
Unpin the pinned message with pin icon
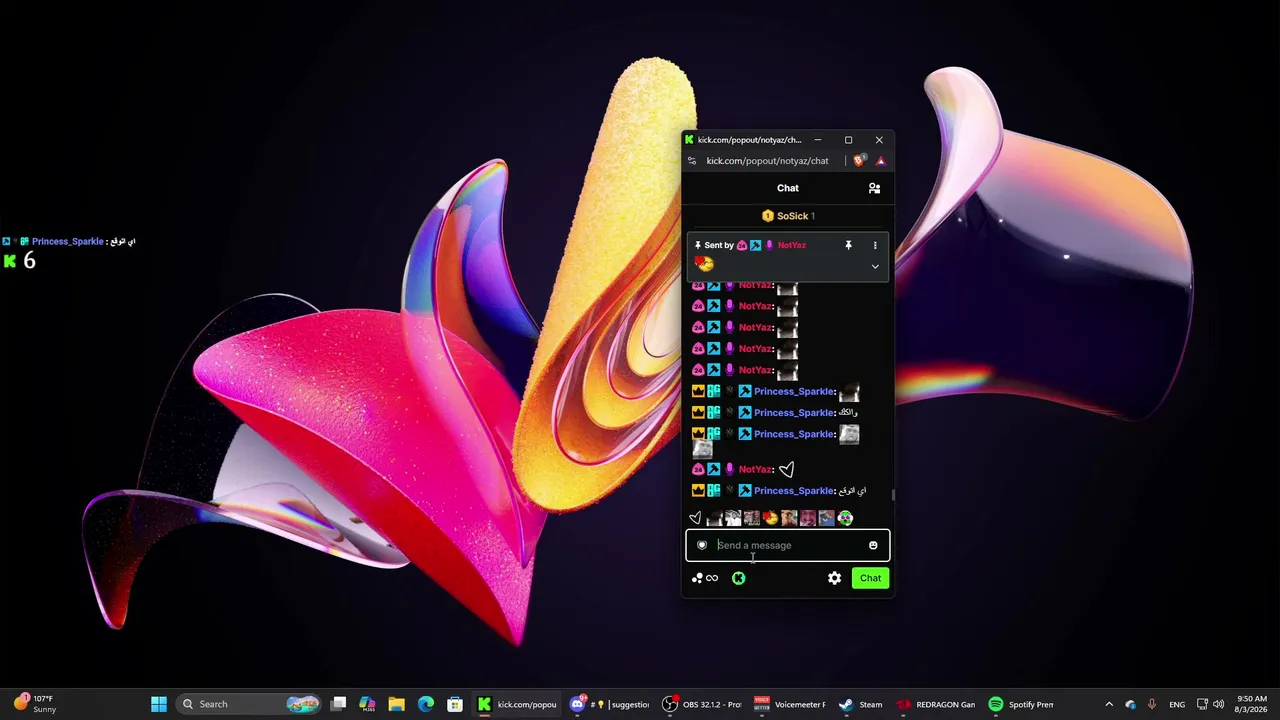[x=848, y=245]
